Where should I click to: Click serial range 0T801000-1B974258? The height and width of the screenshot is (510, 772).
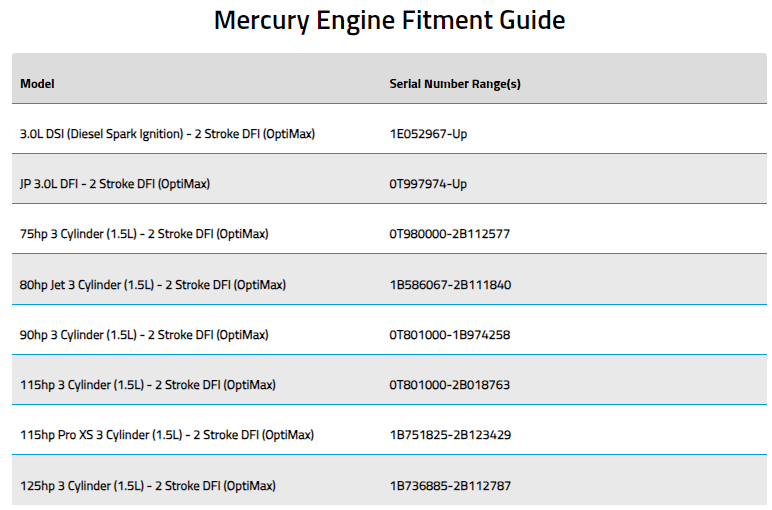(450, 335)
